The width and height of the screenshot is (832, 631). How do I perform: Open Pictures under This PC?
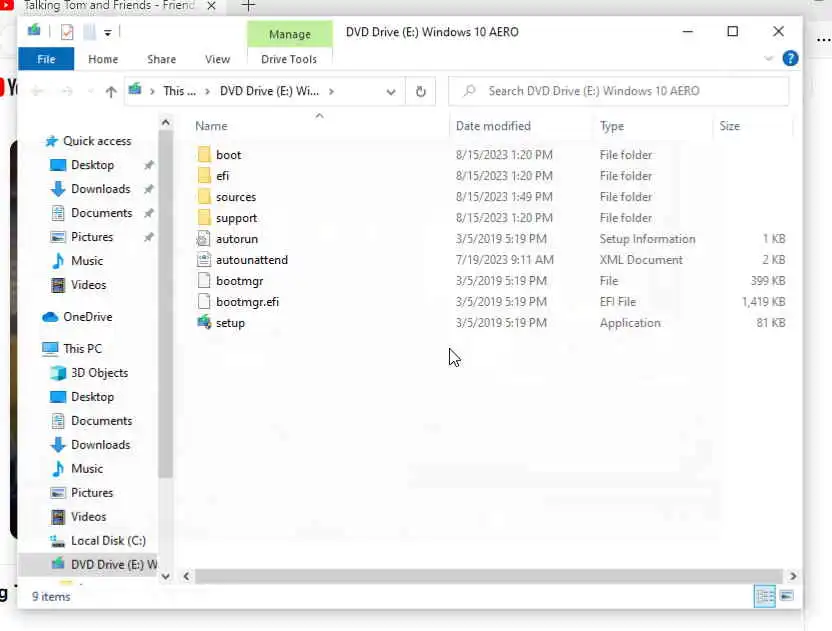(x=92, y=492)
